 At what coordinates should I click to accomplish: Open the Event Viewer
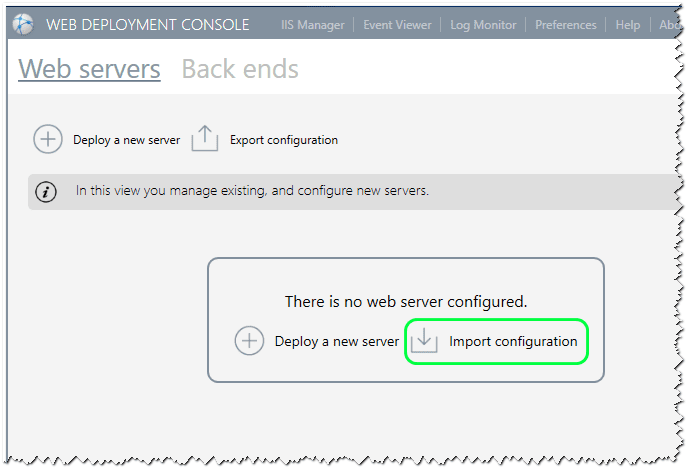tap(397, 25)
